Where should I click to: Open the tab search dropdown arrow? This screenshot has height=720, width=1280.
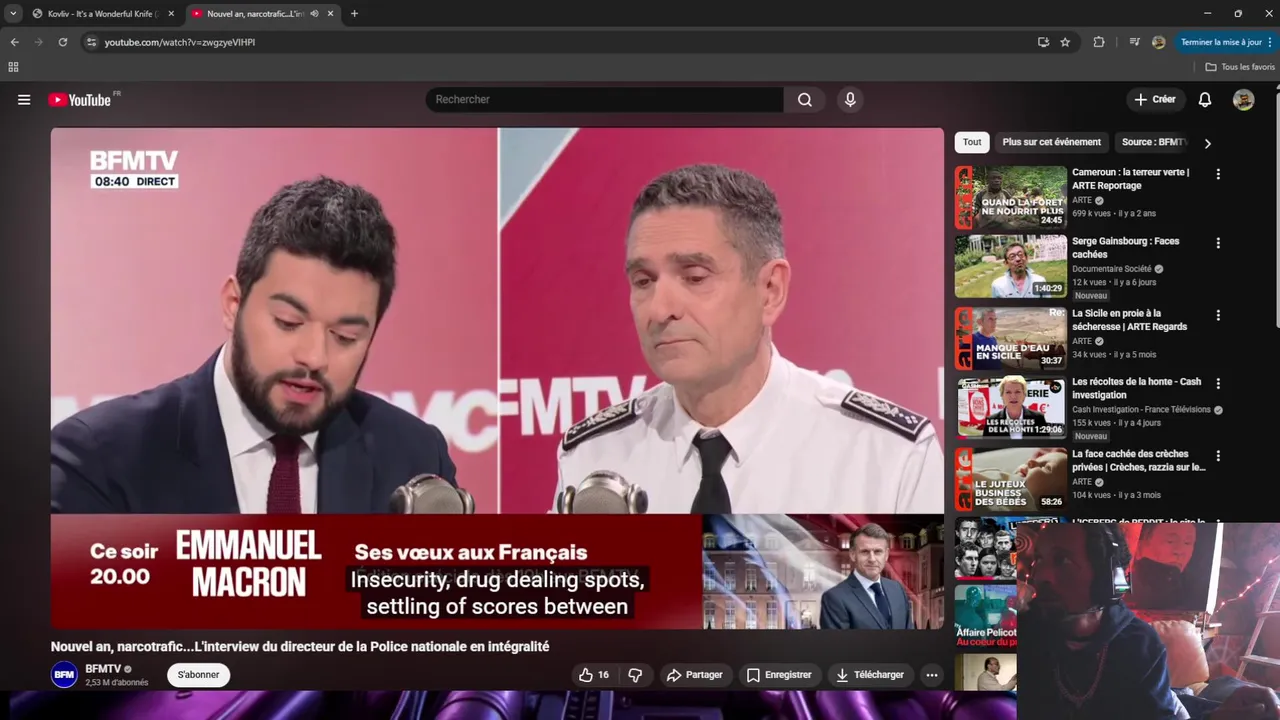pos(13,14)
